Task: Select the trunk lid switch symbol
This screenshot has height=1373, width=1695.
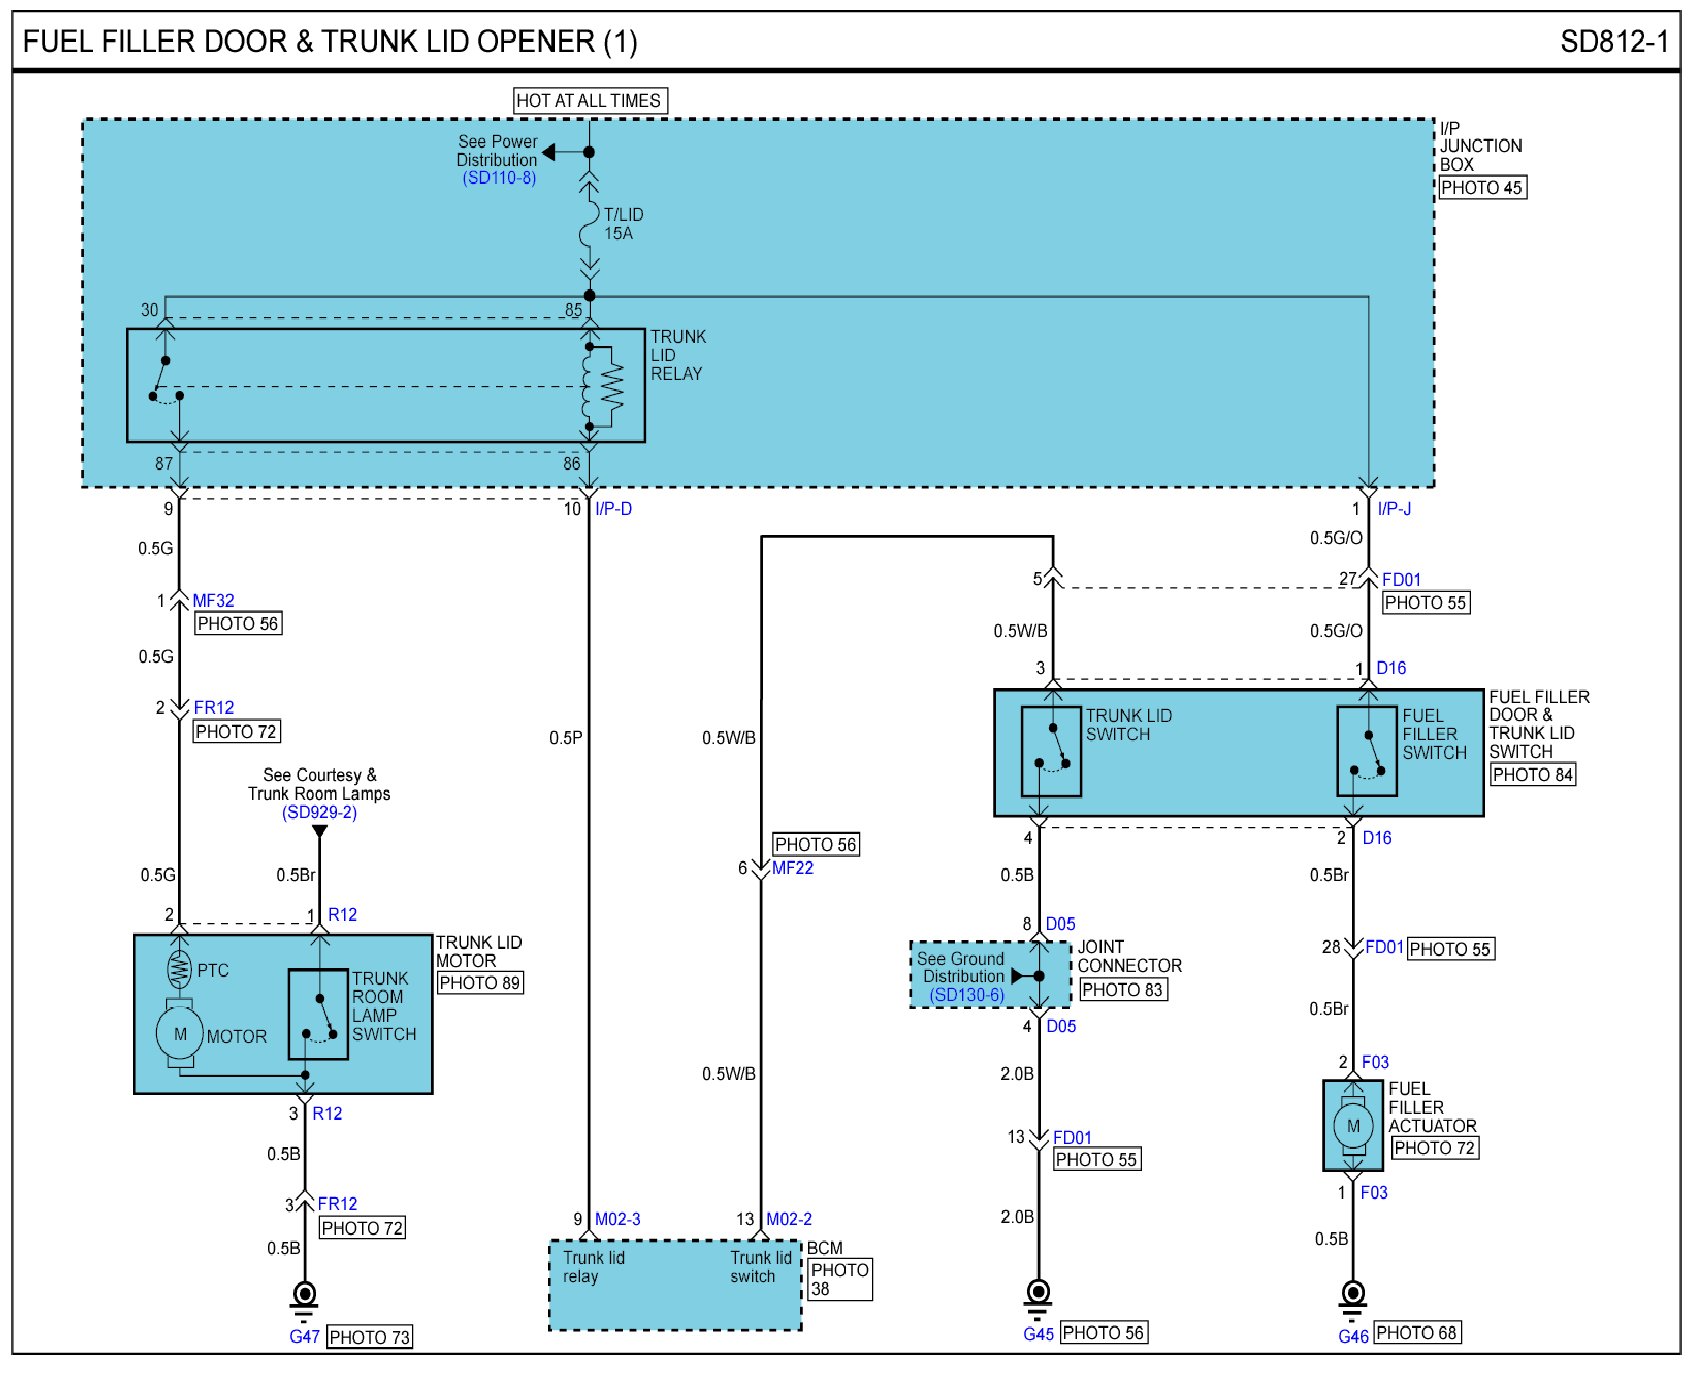Action: [1051, 751]
